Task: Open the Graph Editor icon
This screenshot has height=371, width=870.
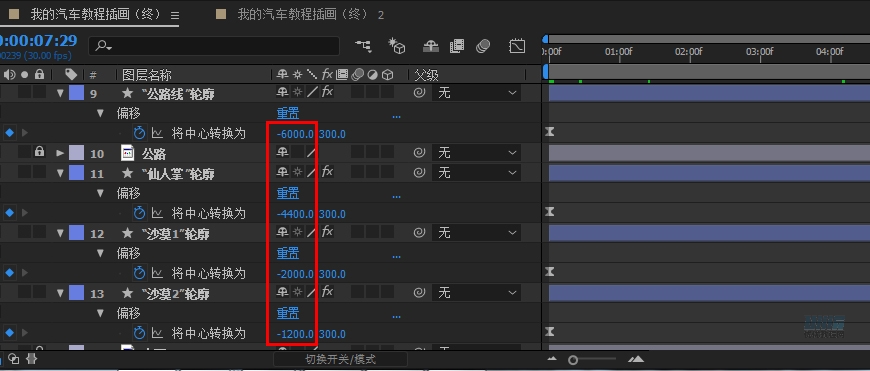Action: (x=517, y=46)
